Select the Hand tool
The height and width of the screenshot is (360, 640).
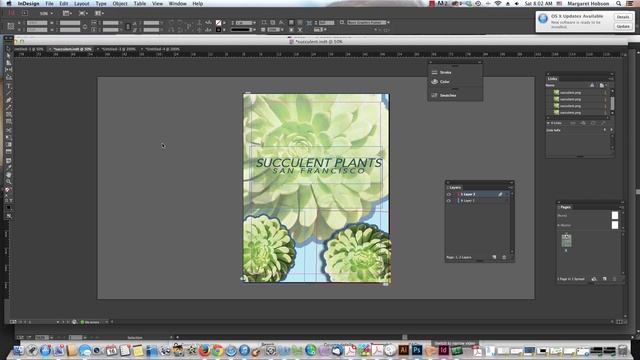coord(9,175)
